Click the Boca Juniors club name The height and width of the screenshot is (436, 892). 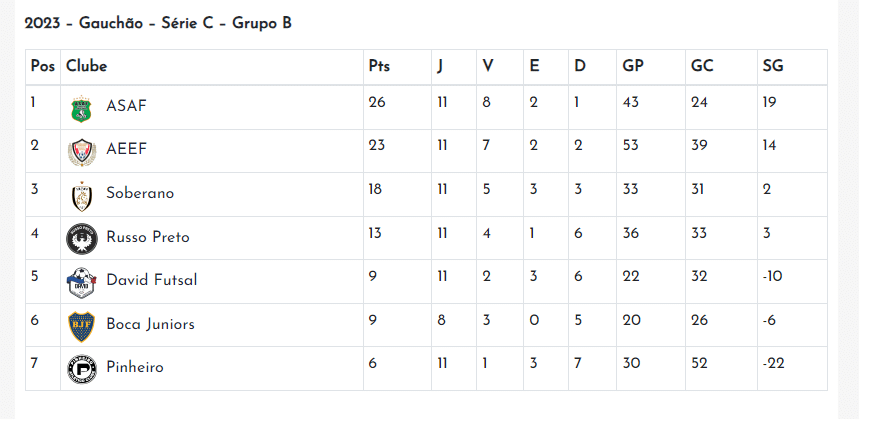pyautogui.click(x=150, y=324)
